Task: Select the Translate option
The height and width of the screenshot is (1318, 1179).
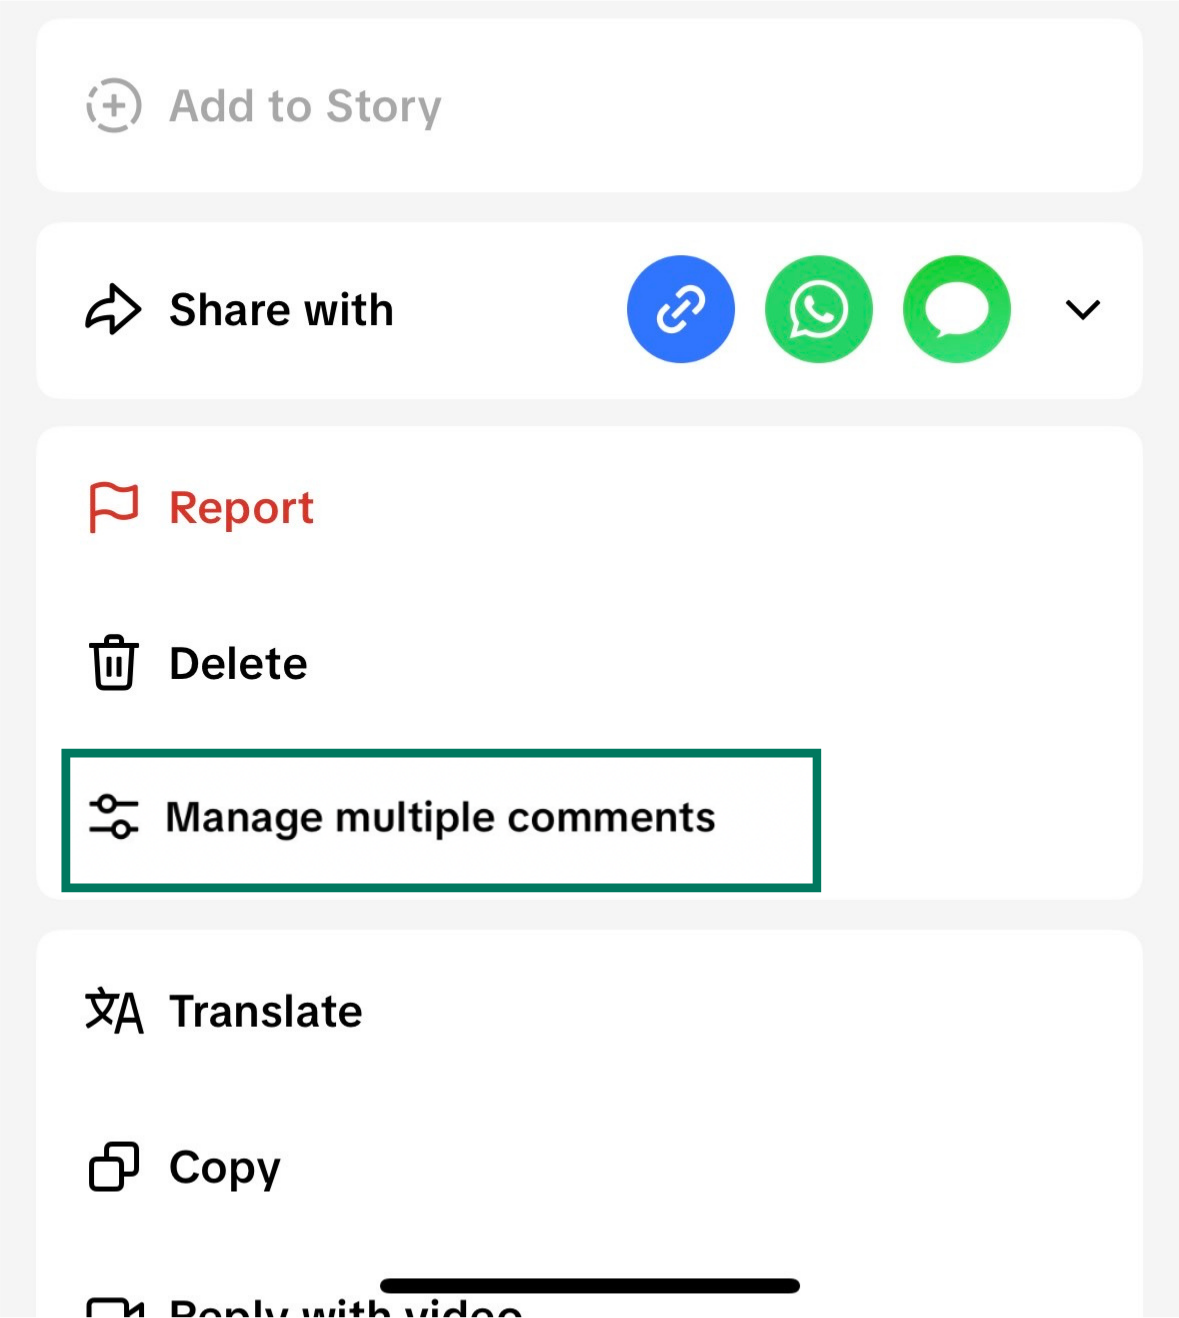Action: click(x=265, y=1010)
